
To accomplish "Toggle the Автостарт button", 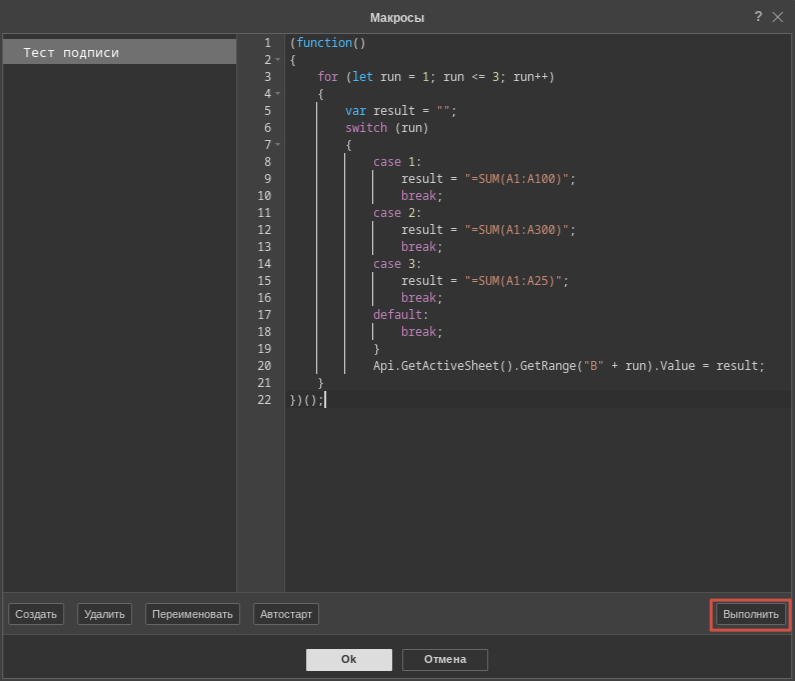I will [286, 614].
